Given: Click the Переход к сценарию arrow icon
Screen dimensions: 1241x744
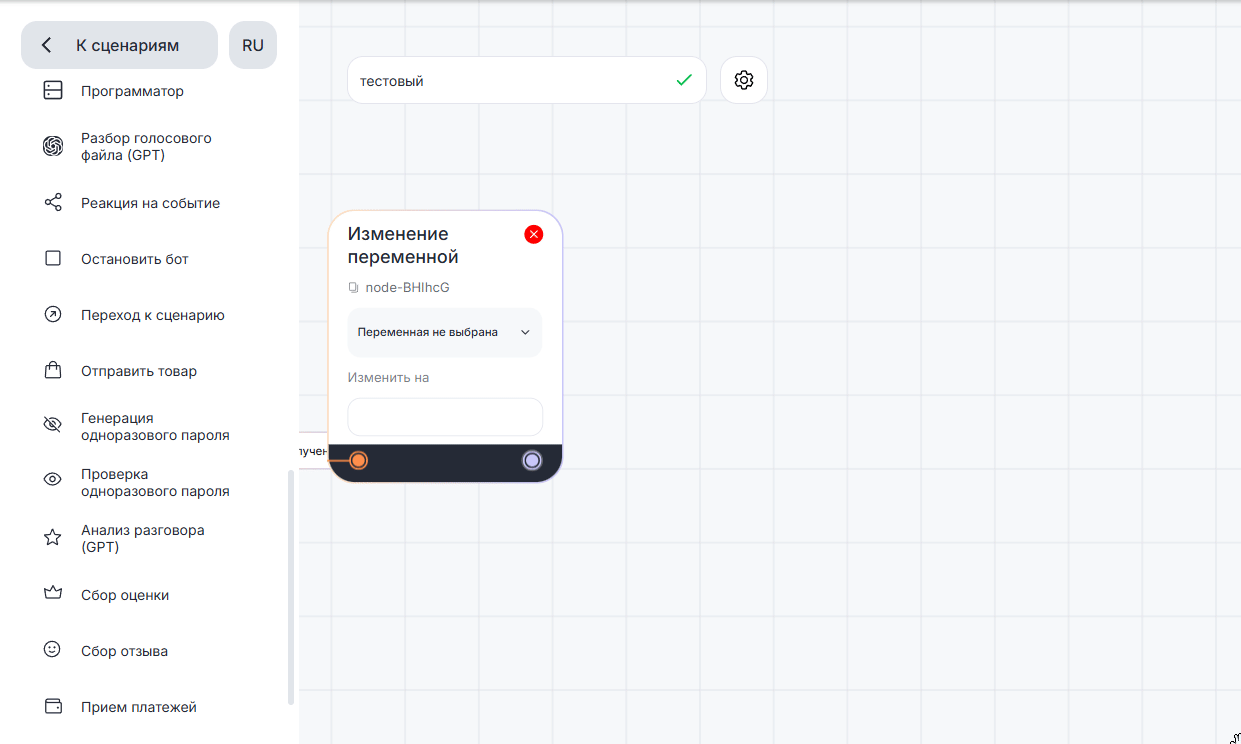Looking at the screenshot, I should point(53,315).
